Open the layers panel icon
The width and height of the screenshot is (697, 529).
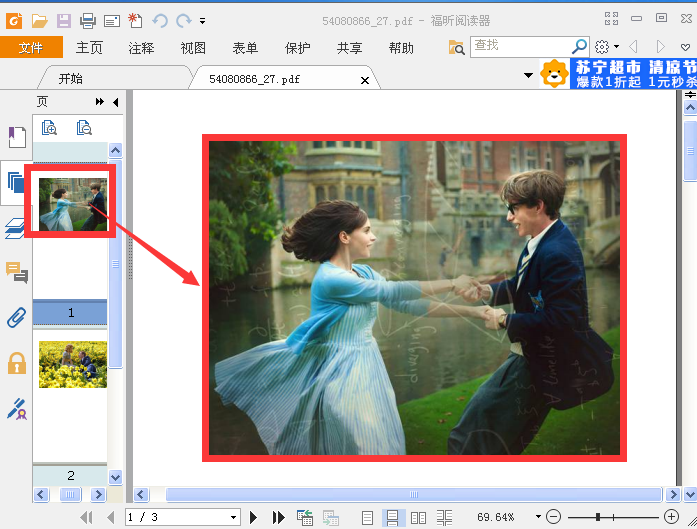point(16,228)
